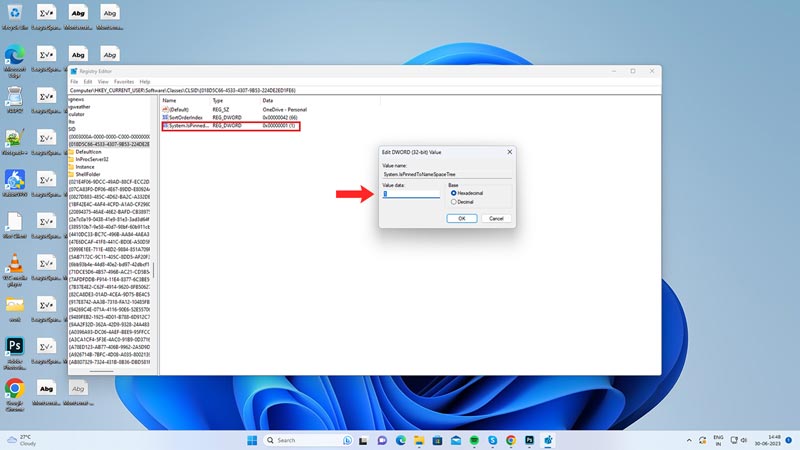This screenshot has height=450, width=800.
Task: Open the Favorites menu in Registry Editor
Action: [124, 82]
